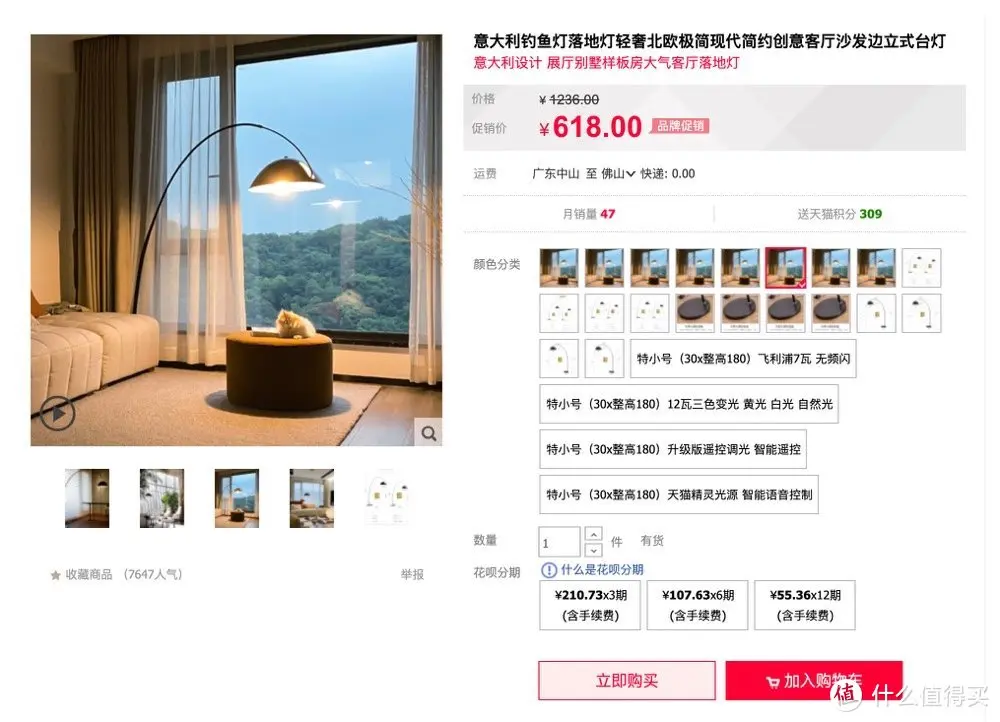Choose the first color classification thumbnail
Screen dimensions: 1000x722
(x=559, y=267)
